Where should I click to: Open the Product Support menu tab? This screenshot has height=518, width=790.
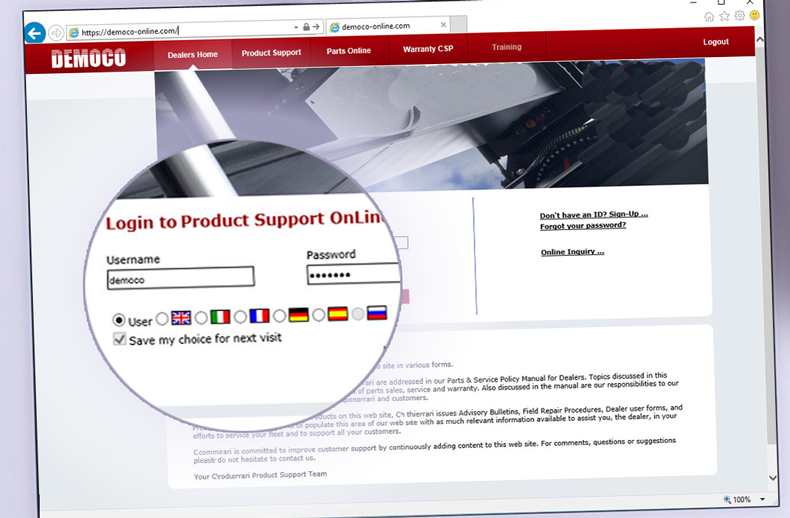[x=271, y=50]
